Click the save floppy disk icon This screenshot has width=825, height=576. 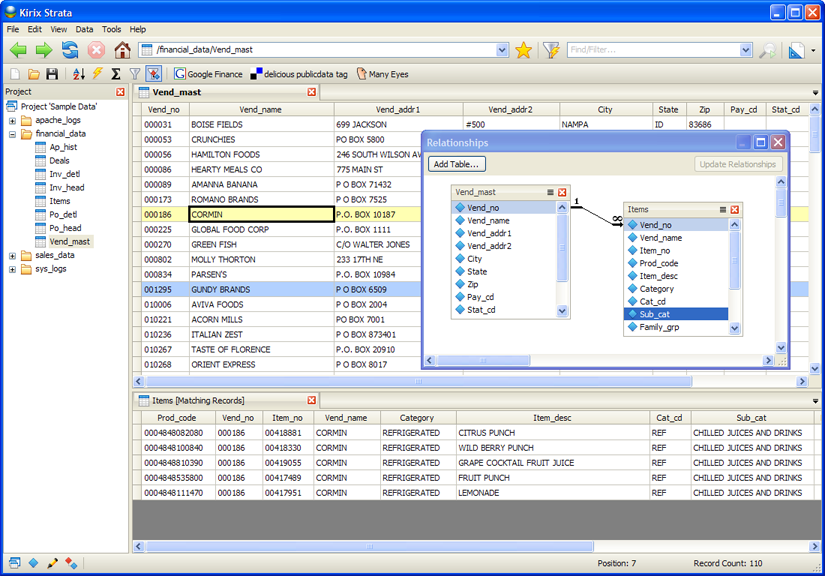tap(52, 74)
